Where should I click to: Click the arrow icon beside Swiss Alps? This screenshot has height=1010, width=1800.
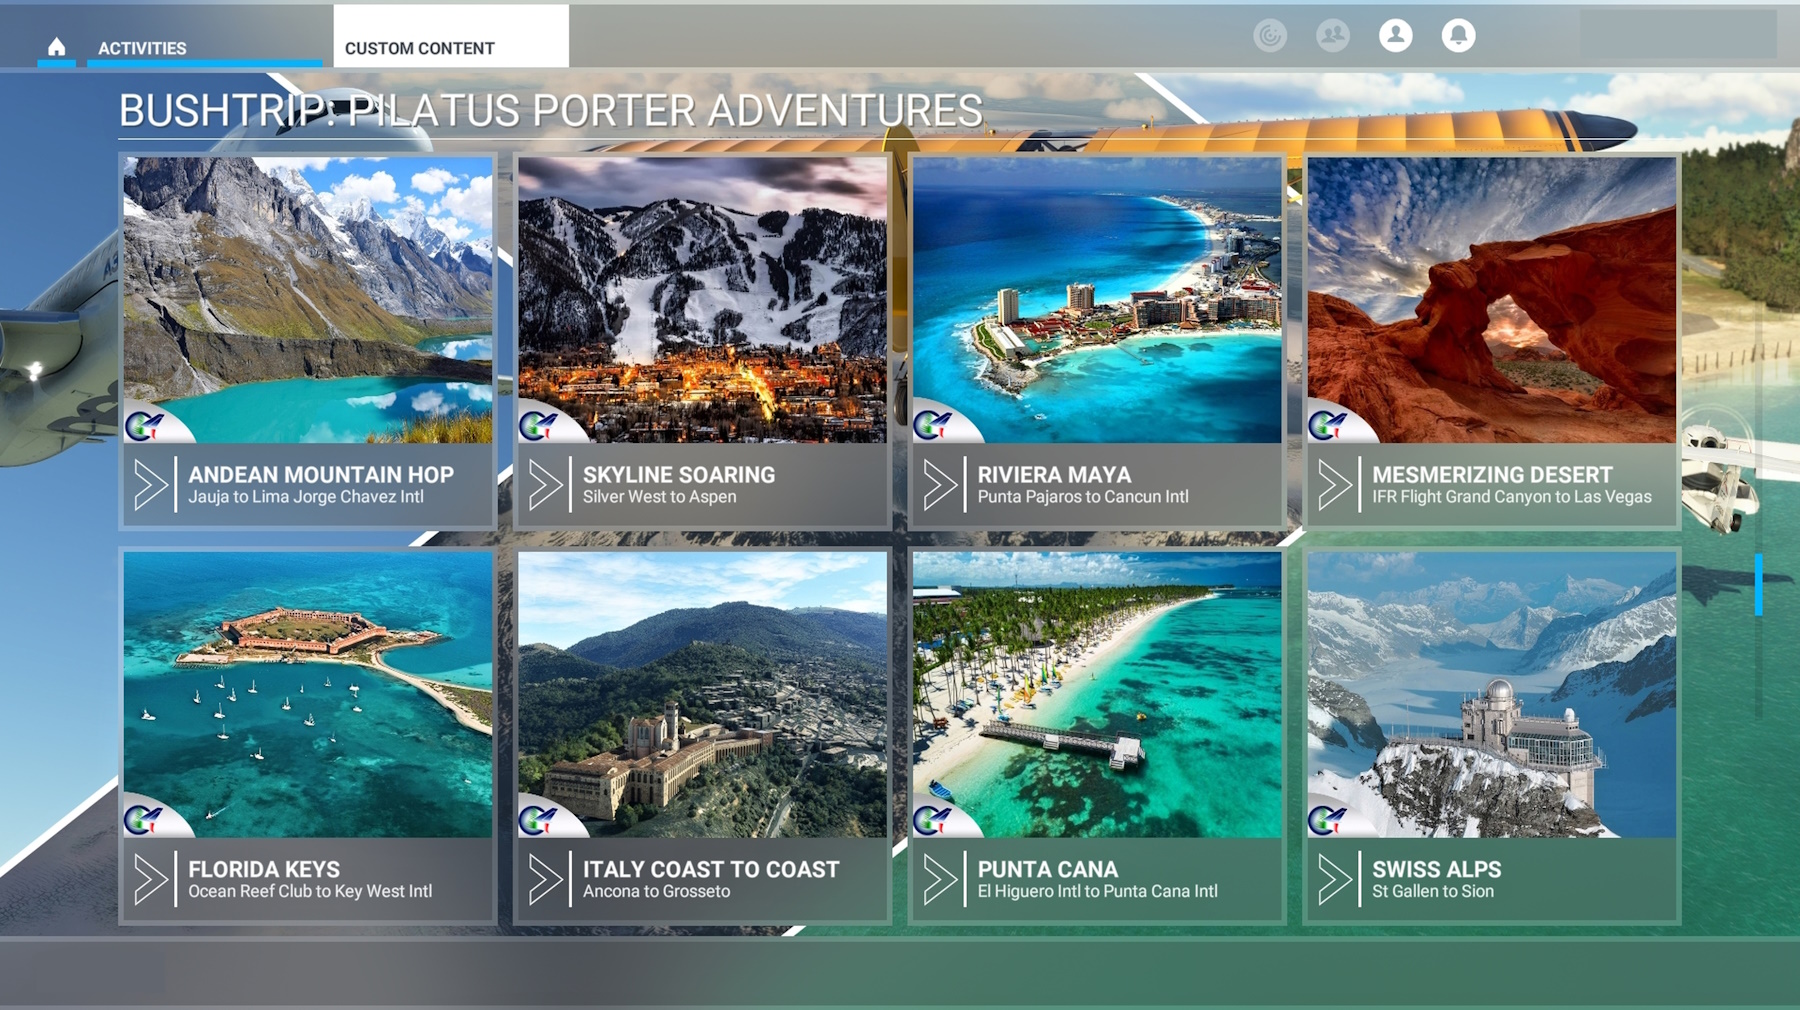coord(1334,879)
